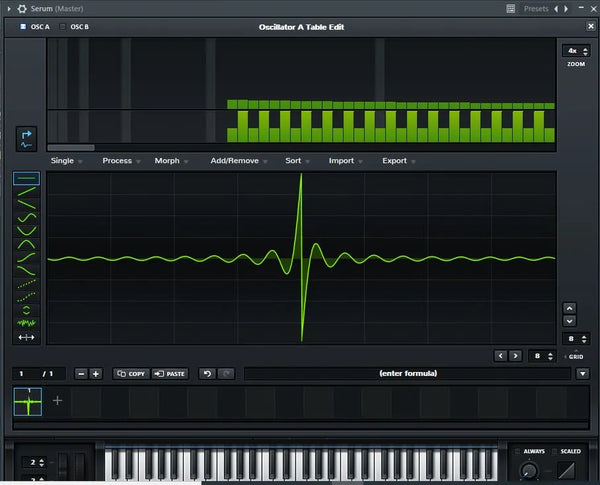Image resolution: width=600 pixels, height=485 pixels.
Task: Click the horizontal double-arrow tool icon
Action: click(x=27, y=338)
